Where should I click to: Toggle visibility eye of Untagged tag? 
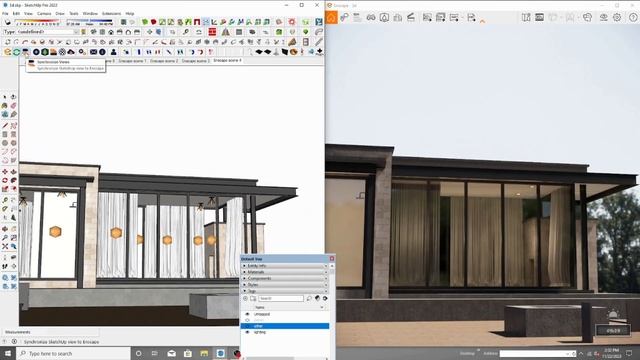click(247, 314)
